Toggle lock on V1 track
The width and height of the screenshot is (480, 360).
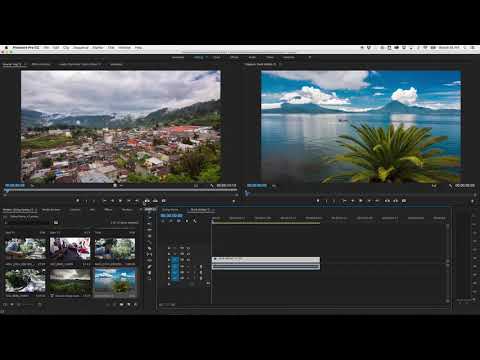pyautogui.click(x=169, y=260)
